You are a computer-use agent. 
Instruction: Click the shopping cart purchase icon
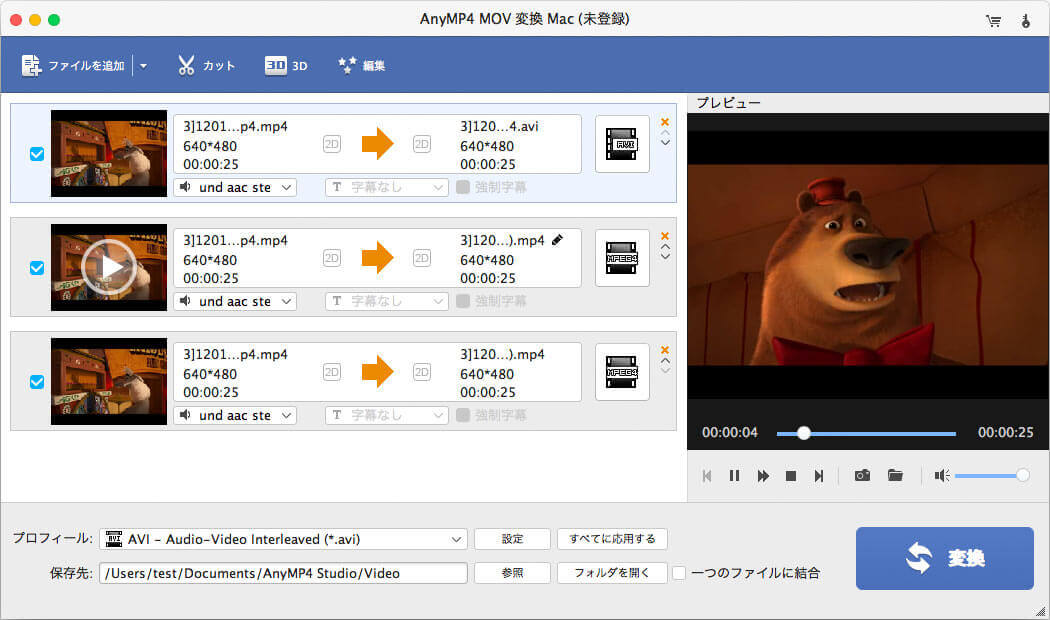click(993, 21)
